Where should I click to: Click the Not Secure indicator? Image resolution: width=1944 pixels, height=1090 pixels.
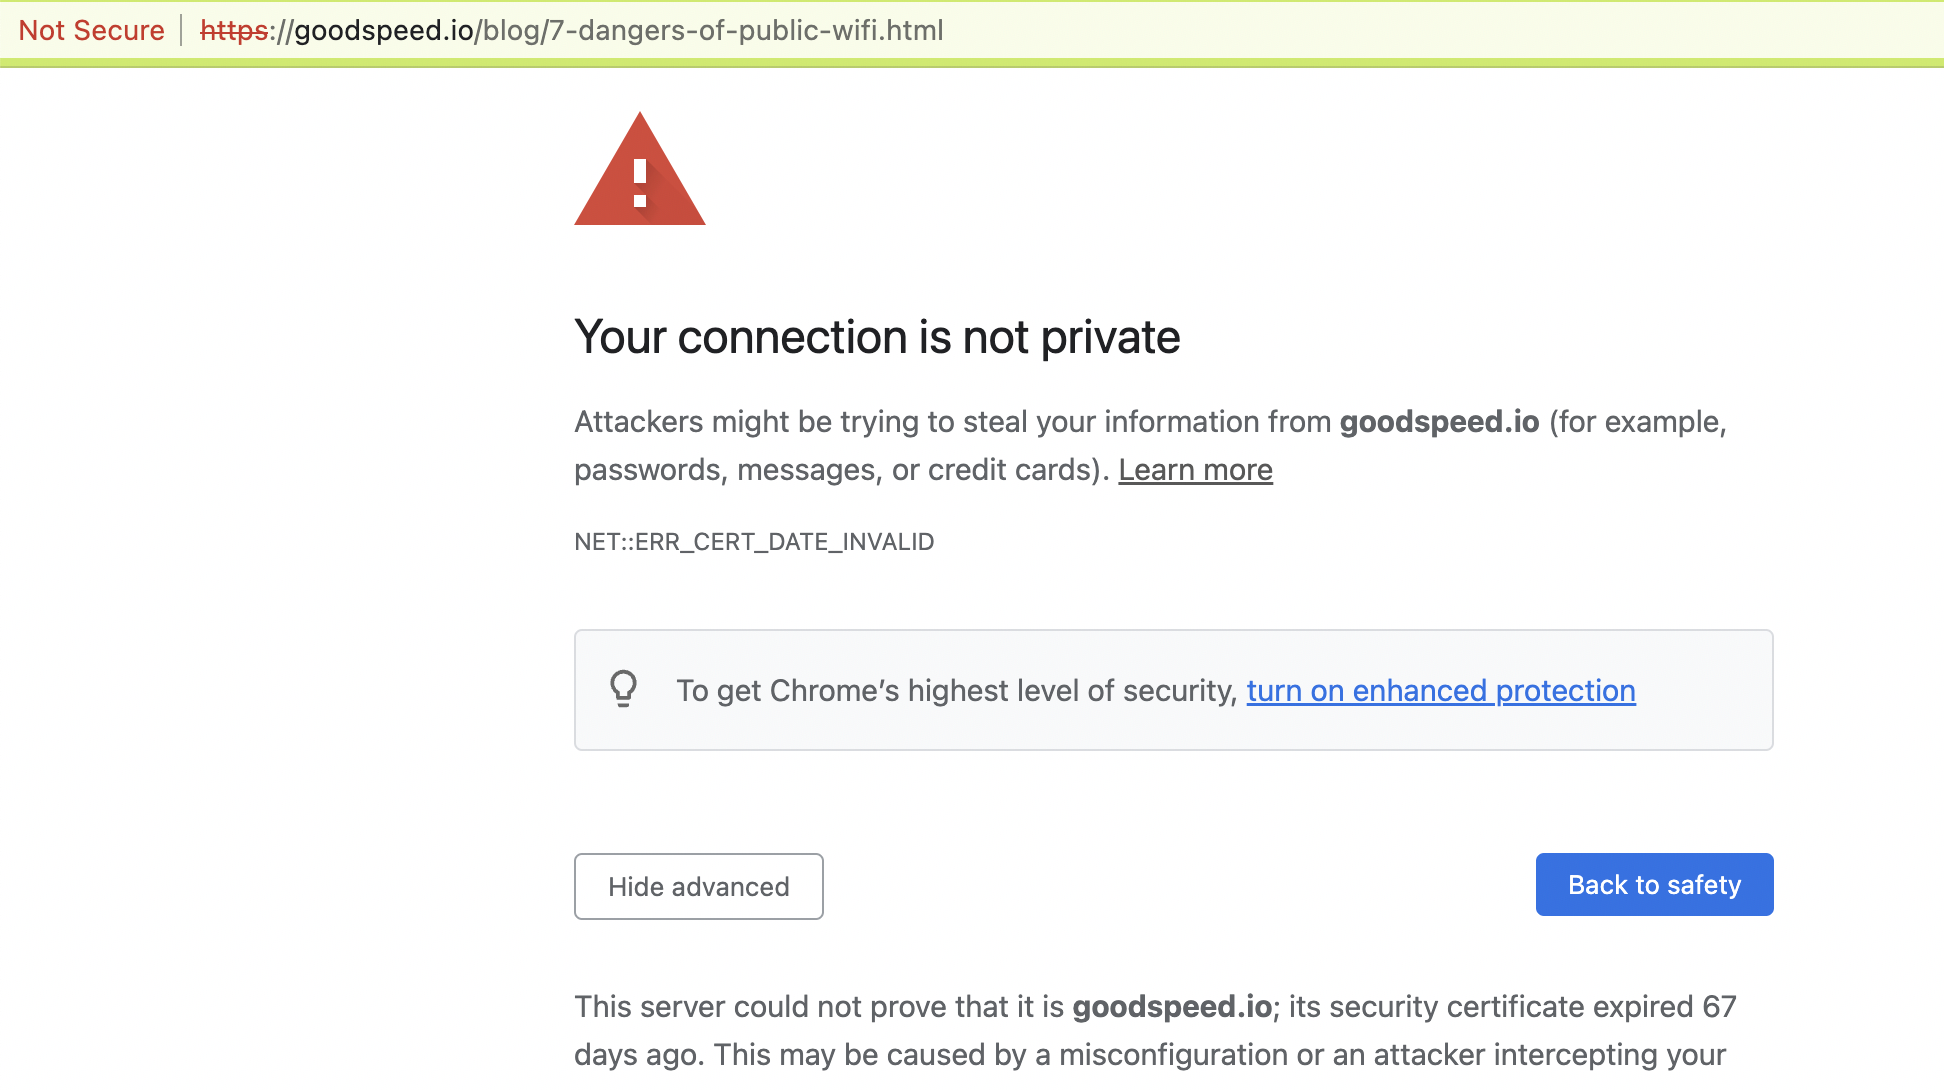coord(91,30)
